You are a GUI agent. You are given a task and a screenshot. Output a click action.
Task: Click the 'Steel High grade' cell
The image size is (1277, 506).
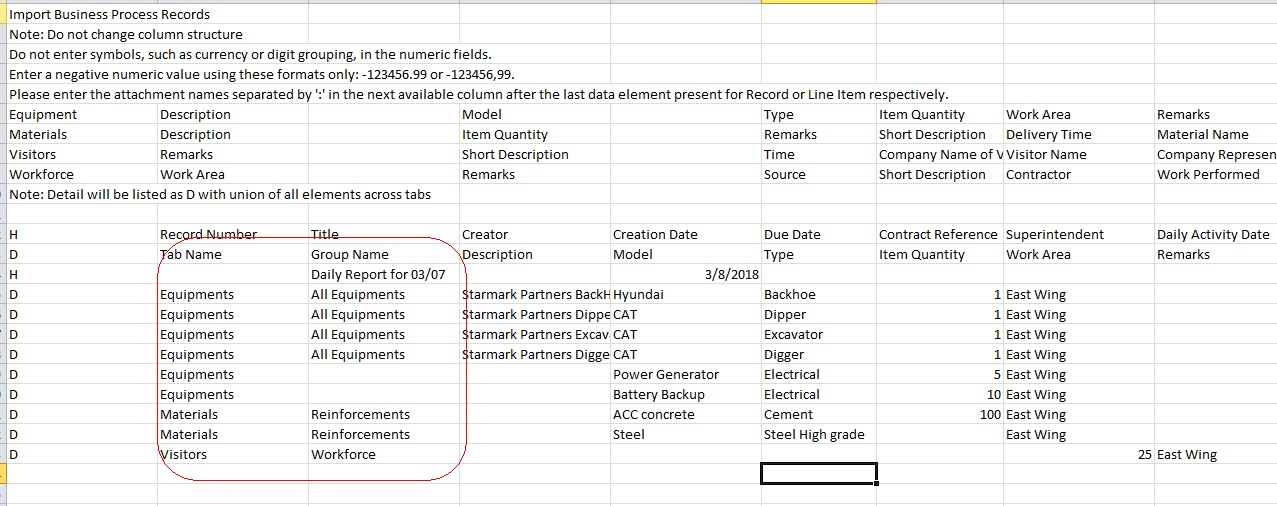click(x=819, y=434)
